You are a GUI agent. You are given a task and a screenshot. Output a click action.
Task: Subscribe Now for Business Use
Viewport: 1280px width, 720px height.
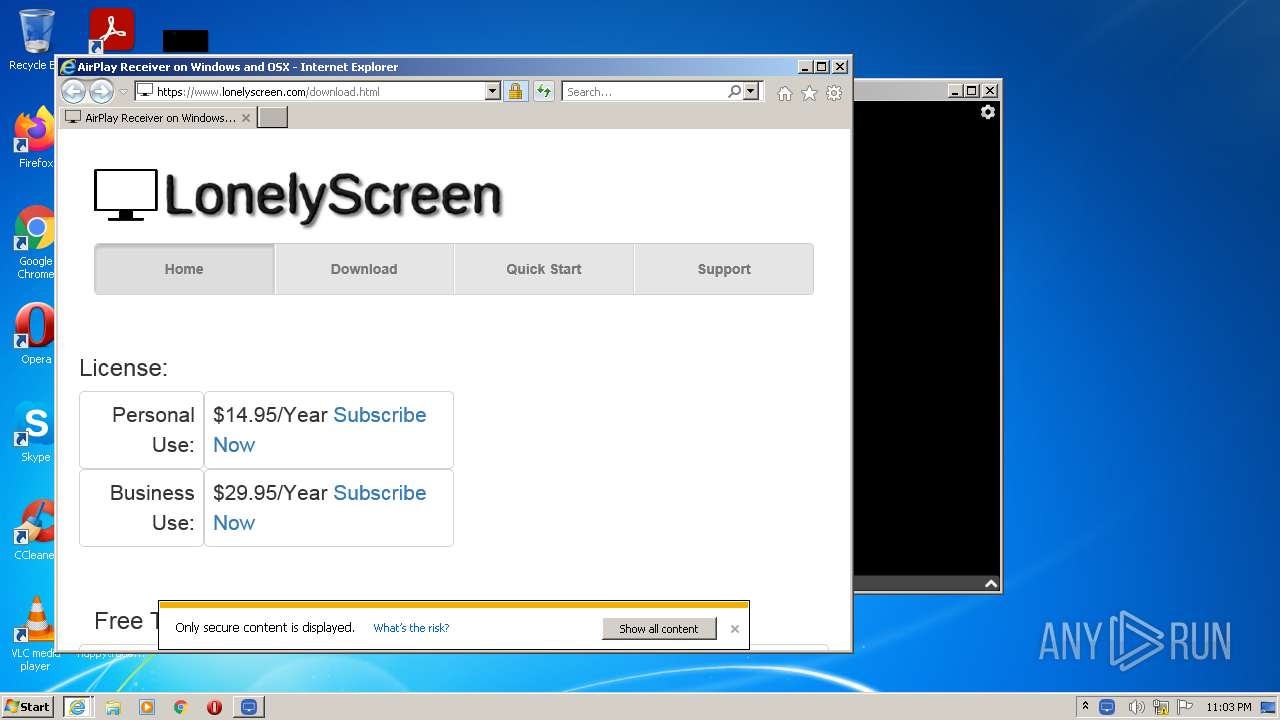(x=380, y=493)
